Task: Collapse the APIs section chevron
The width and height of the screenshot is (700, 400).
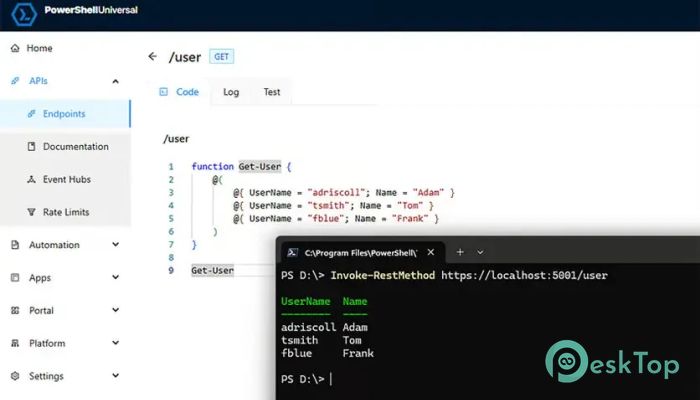Action: (x=116, y=81)
